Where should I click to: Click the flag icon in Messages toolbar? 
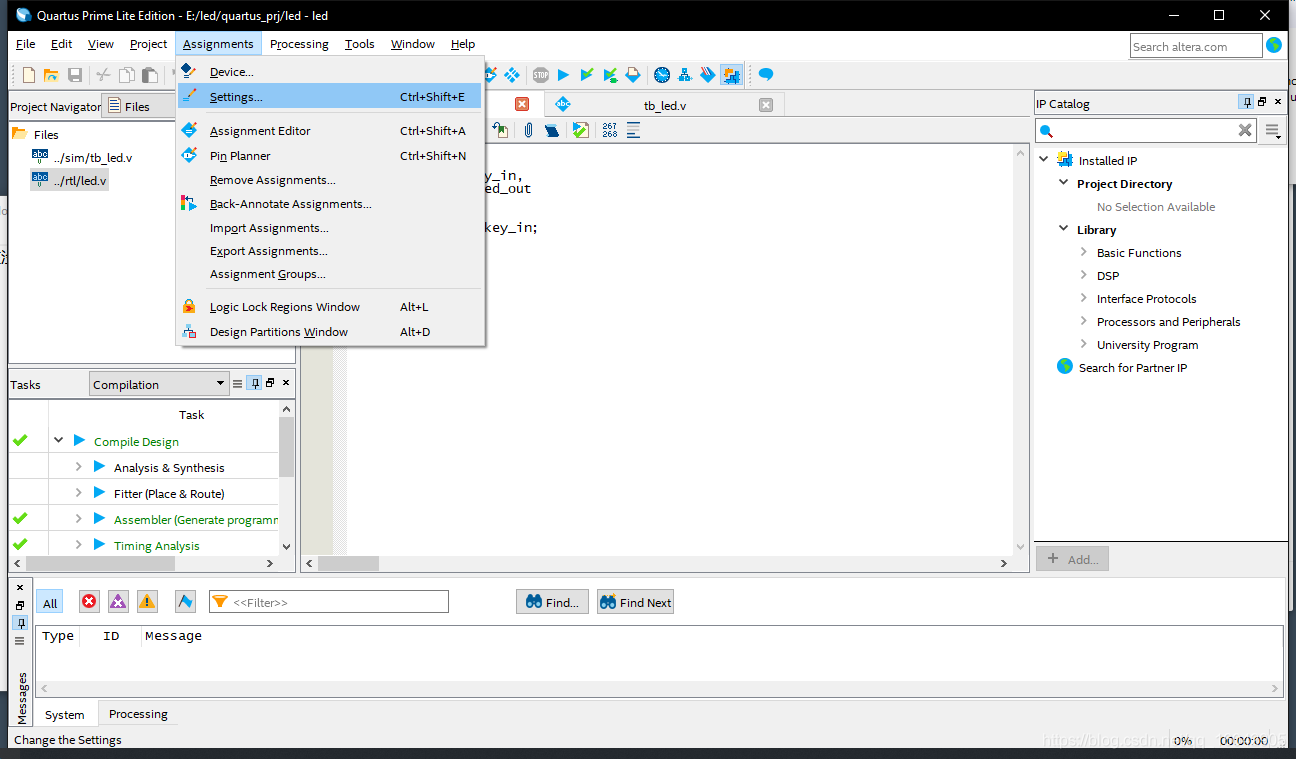click(185, 601)
